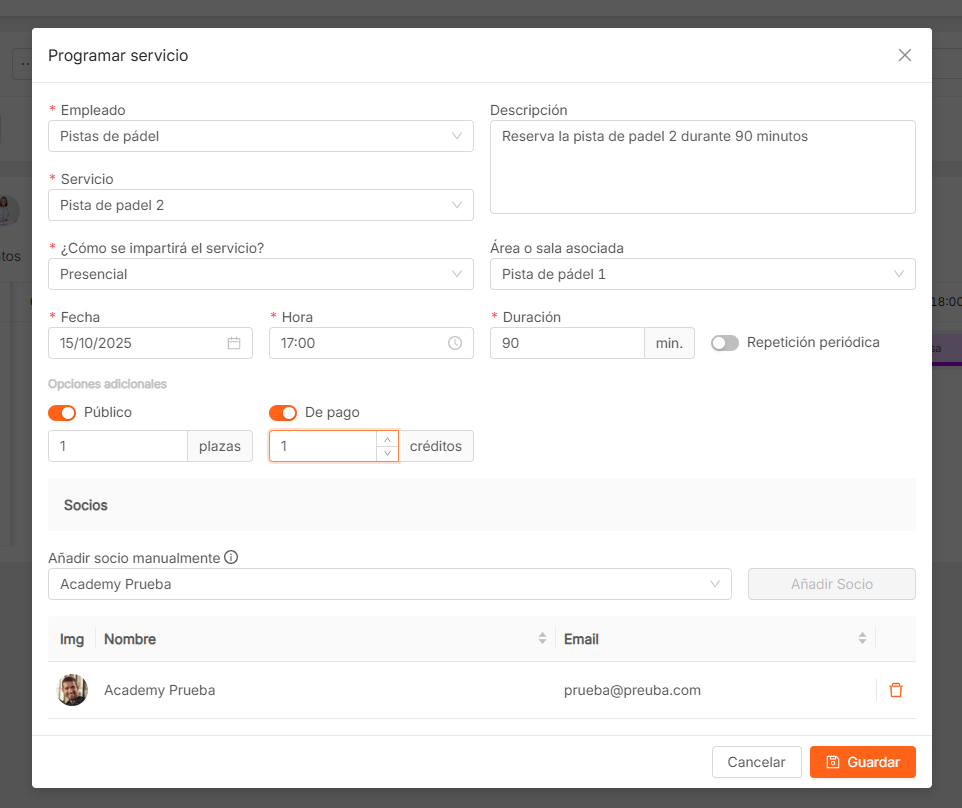This screenshot has height=808, width=962.
Task: Increase créditos with the up stepper arrow
Action: 387,439
